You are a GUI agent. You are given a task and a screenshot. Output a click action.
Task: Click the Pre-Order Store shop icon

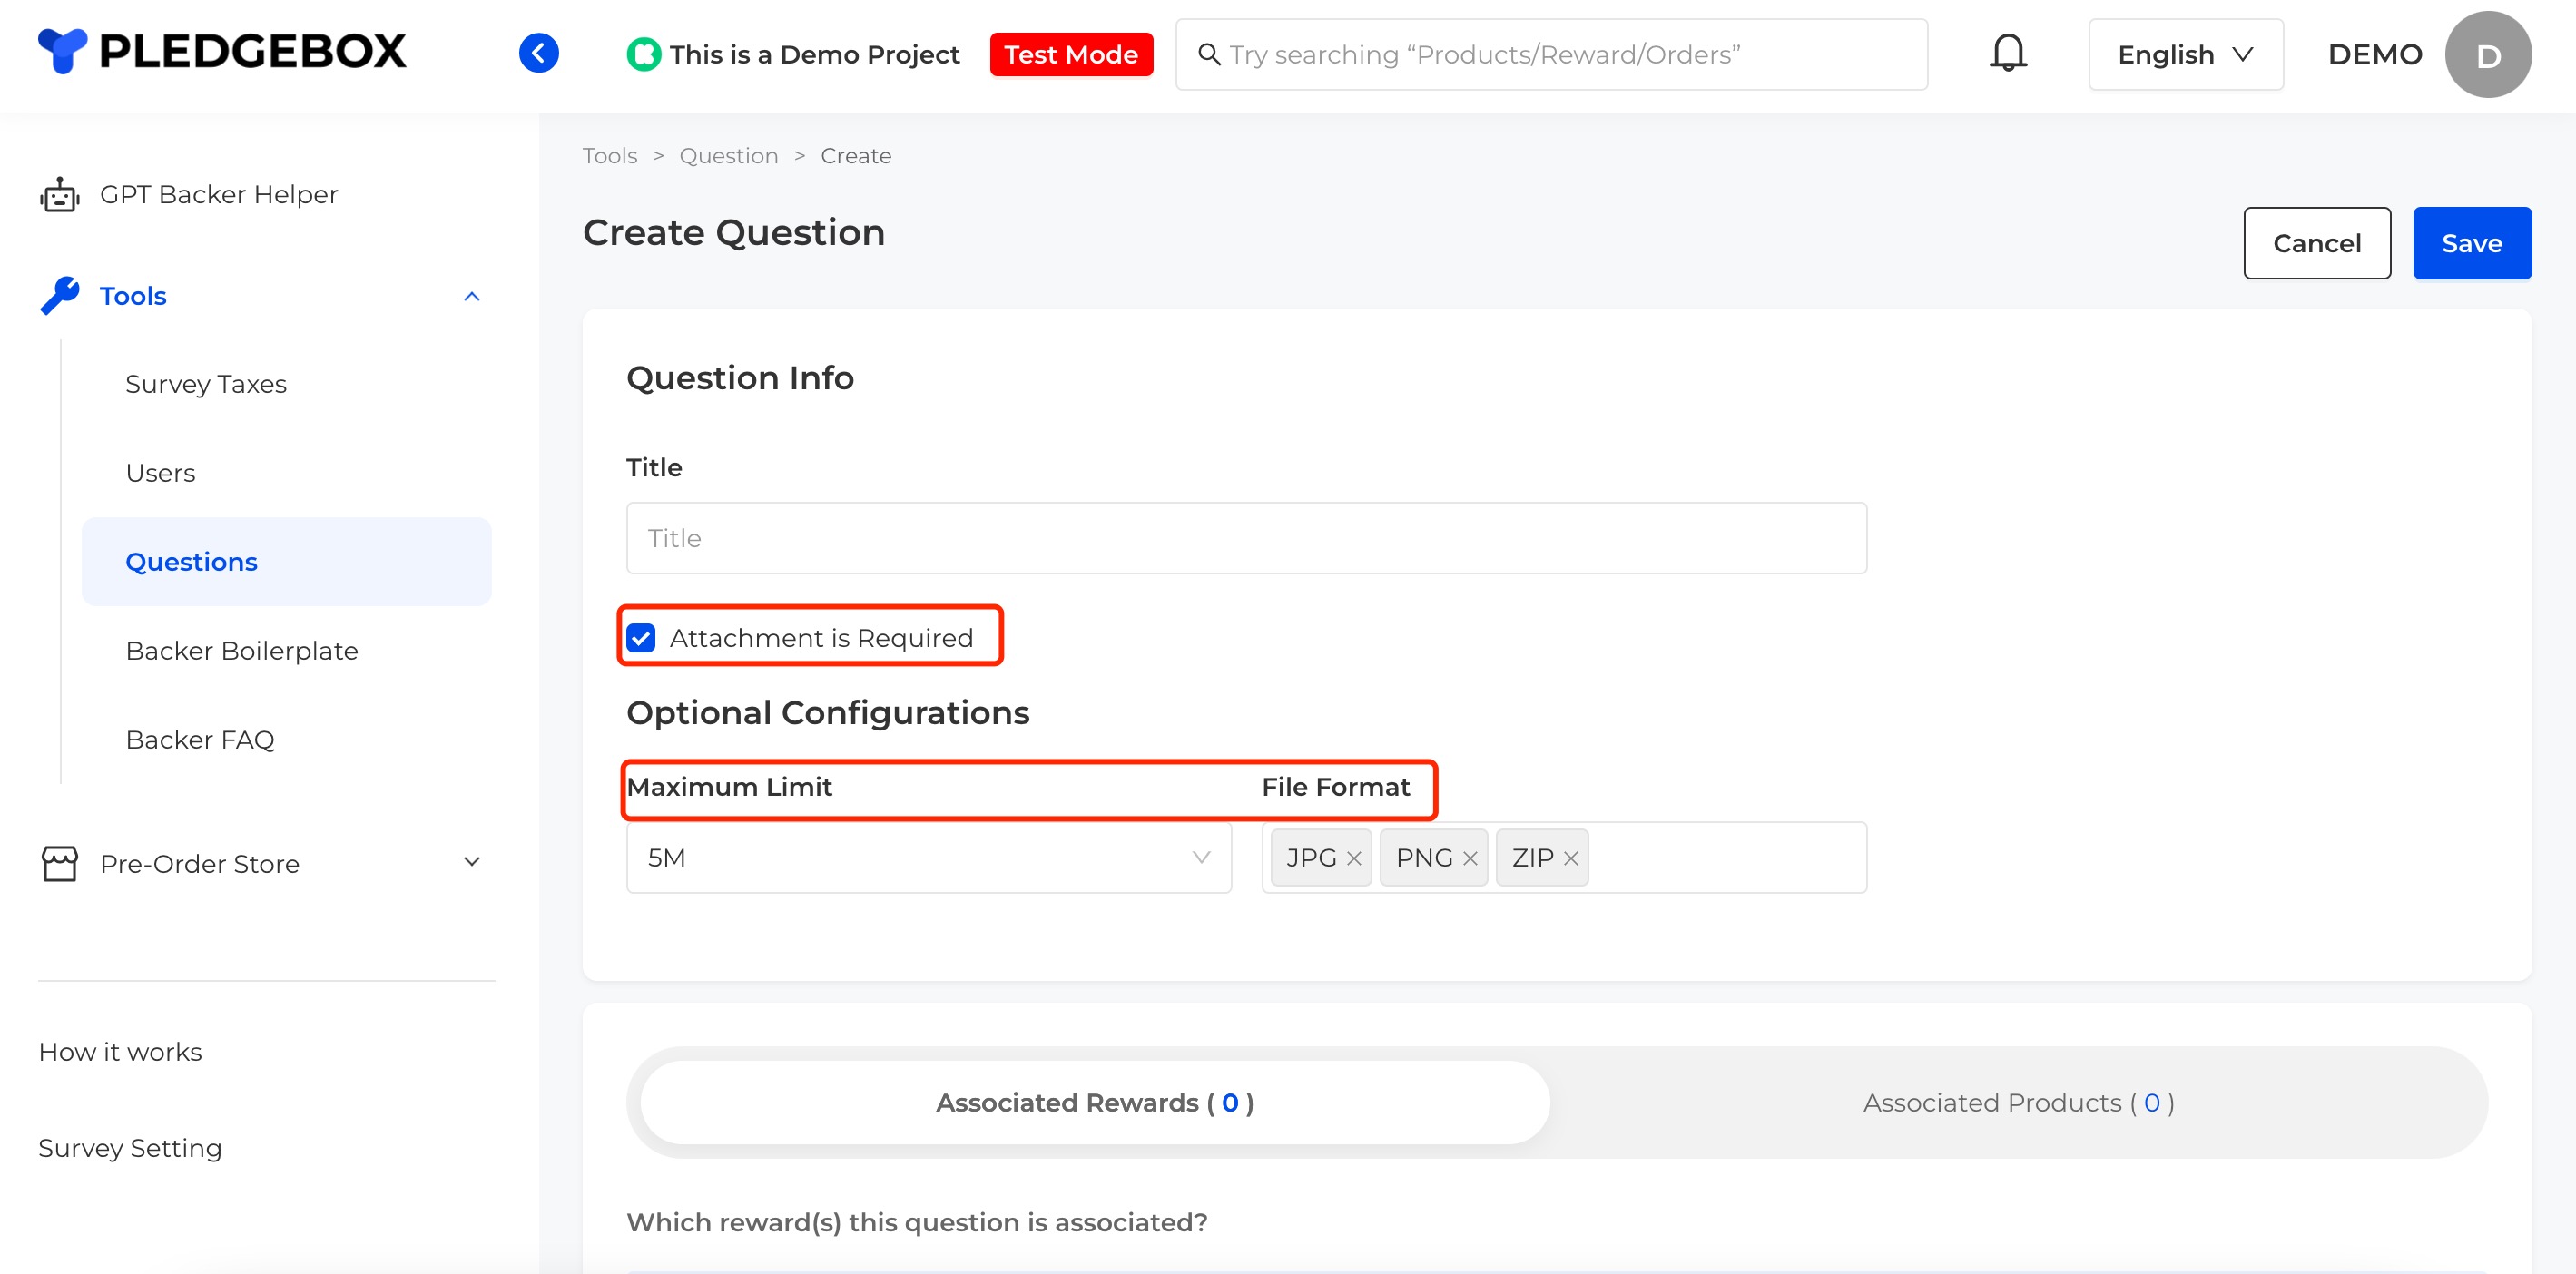click(60, 863)
